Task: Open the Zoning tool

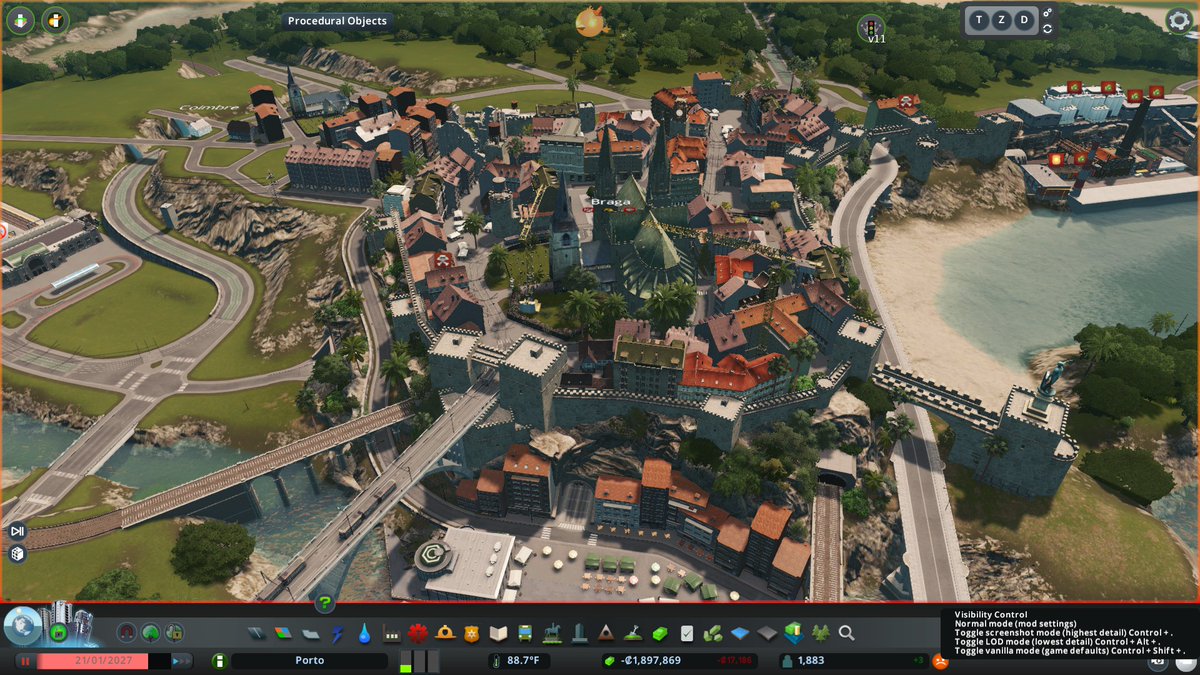Action: [284, 633]
